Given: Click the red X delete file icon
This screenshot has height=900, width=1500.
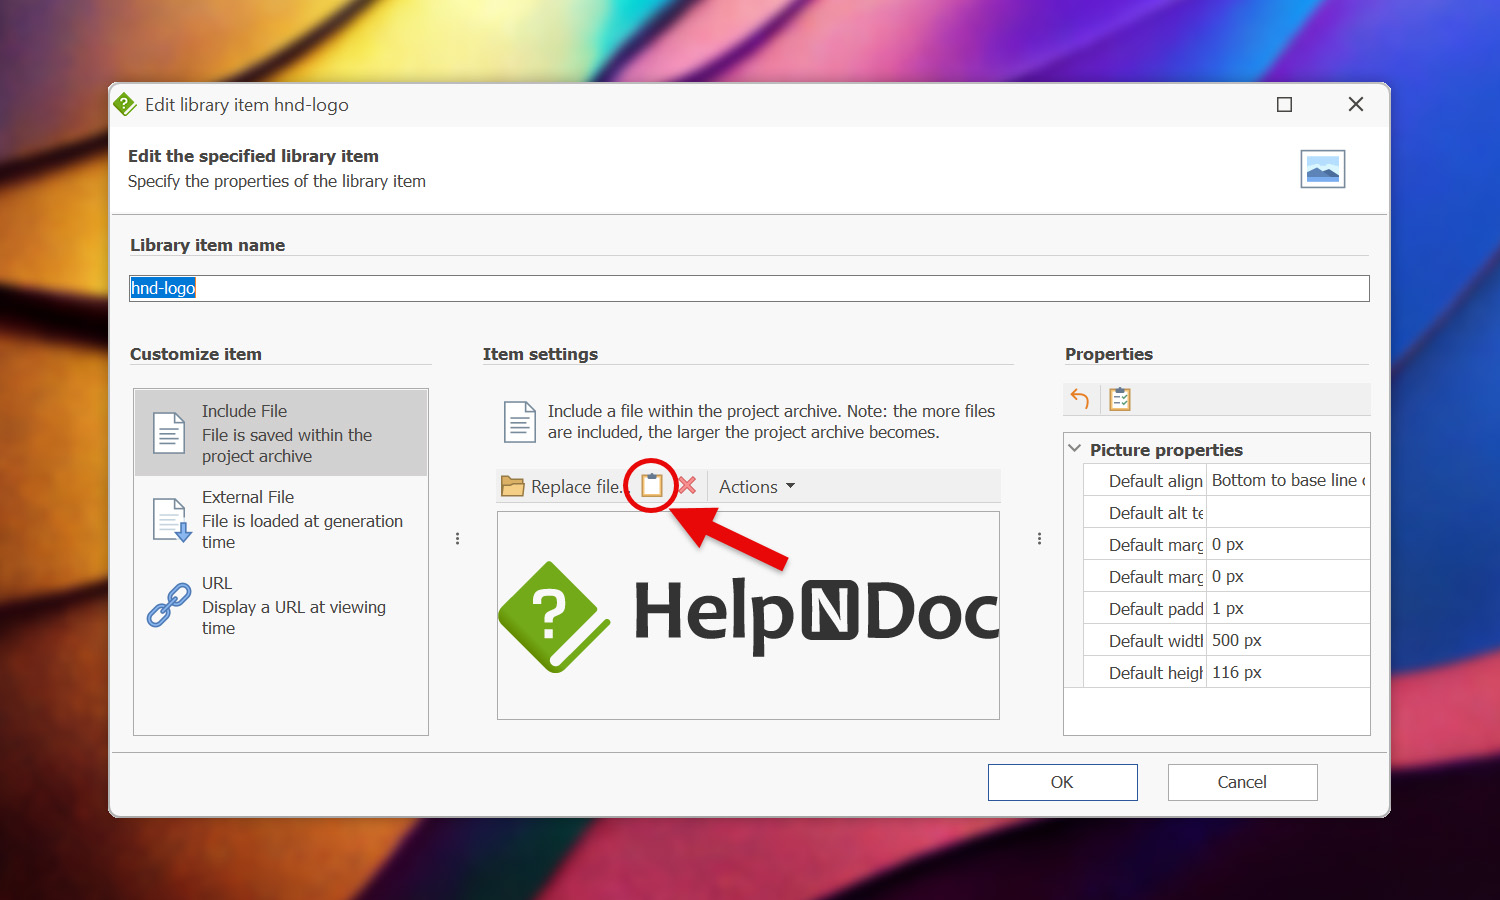Looking at the screenshot, I should coord(687,486).
